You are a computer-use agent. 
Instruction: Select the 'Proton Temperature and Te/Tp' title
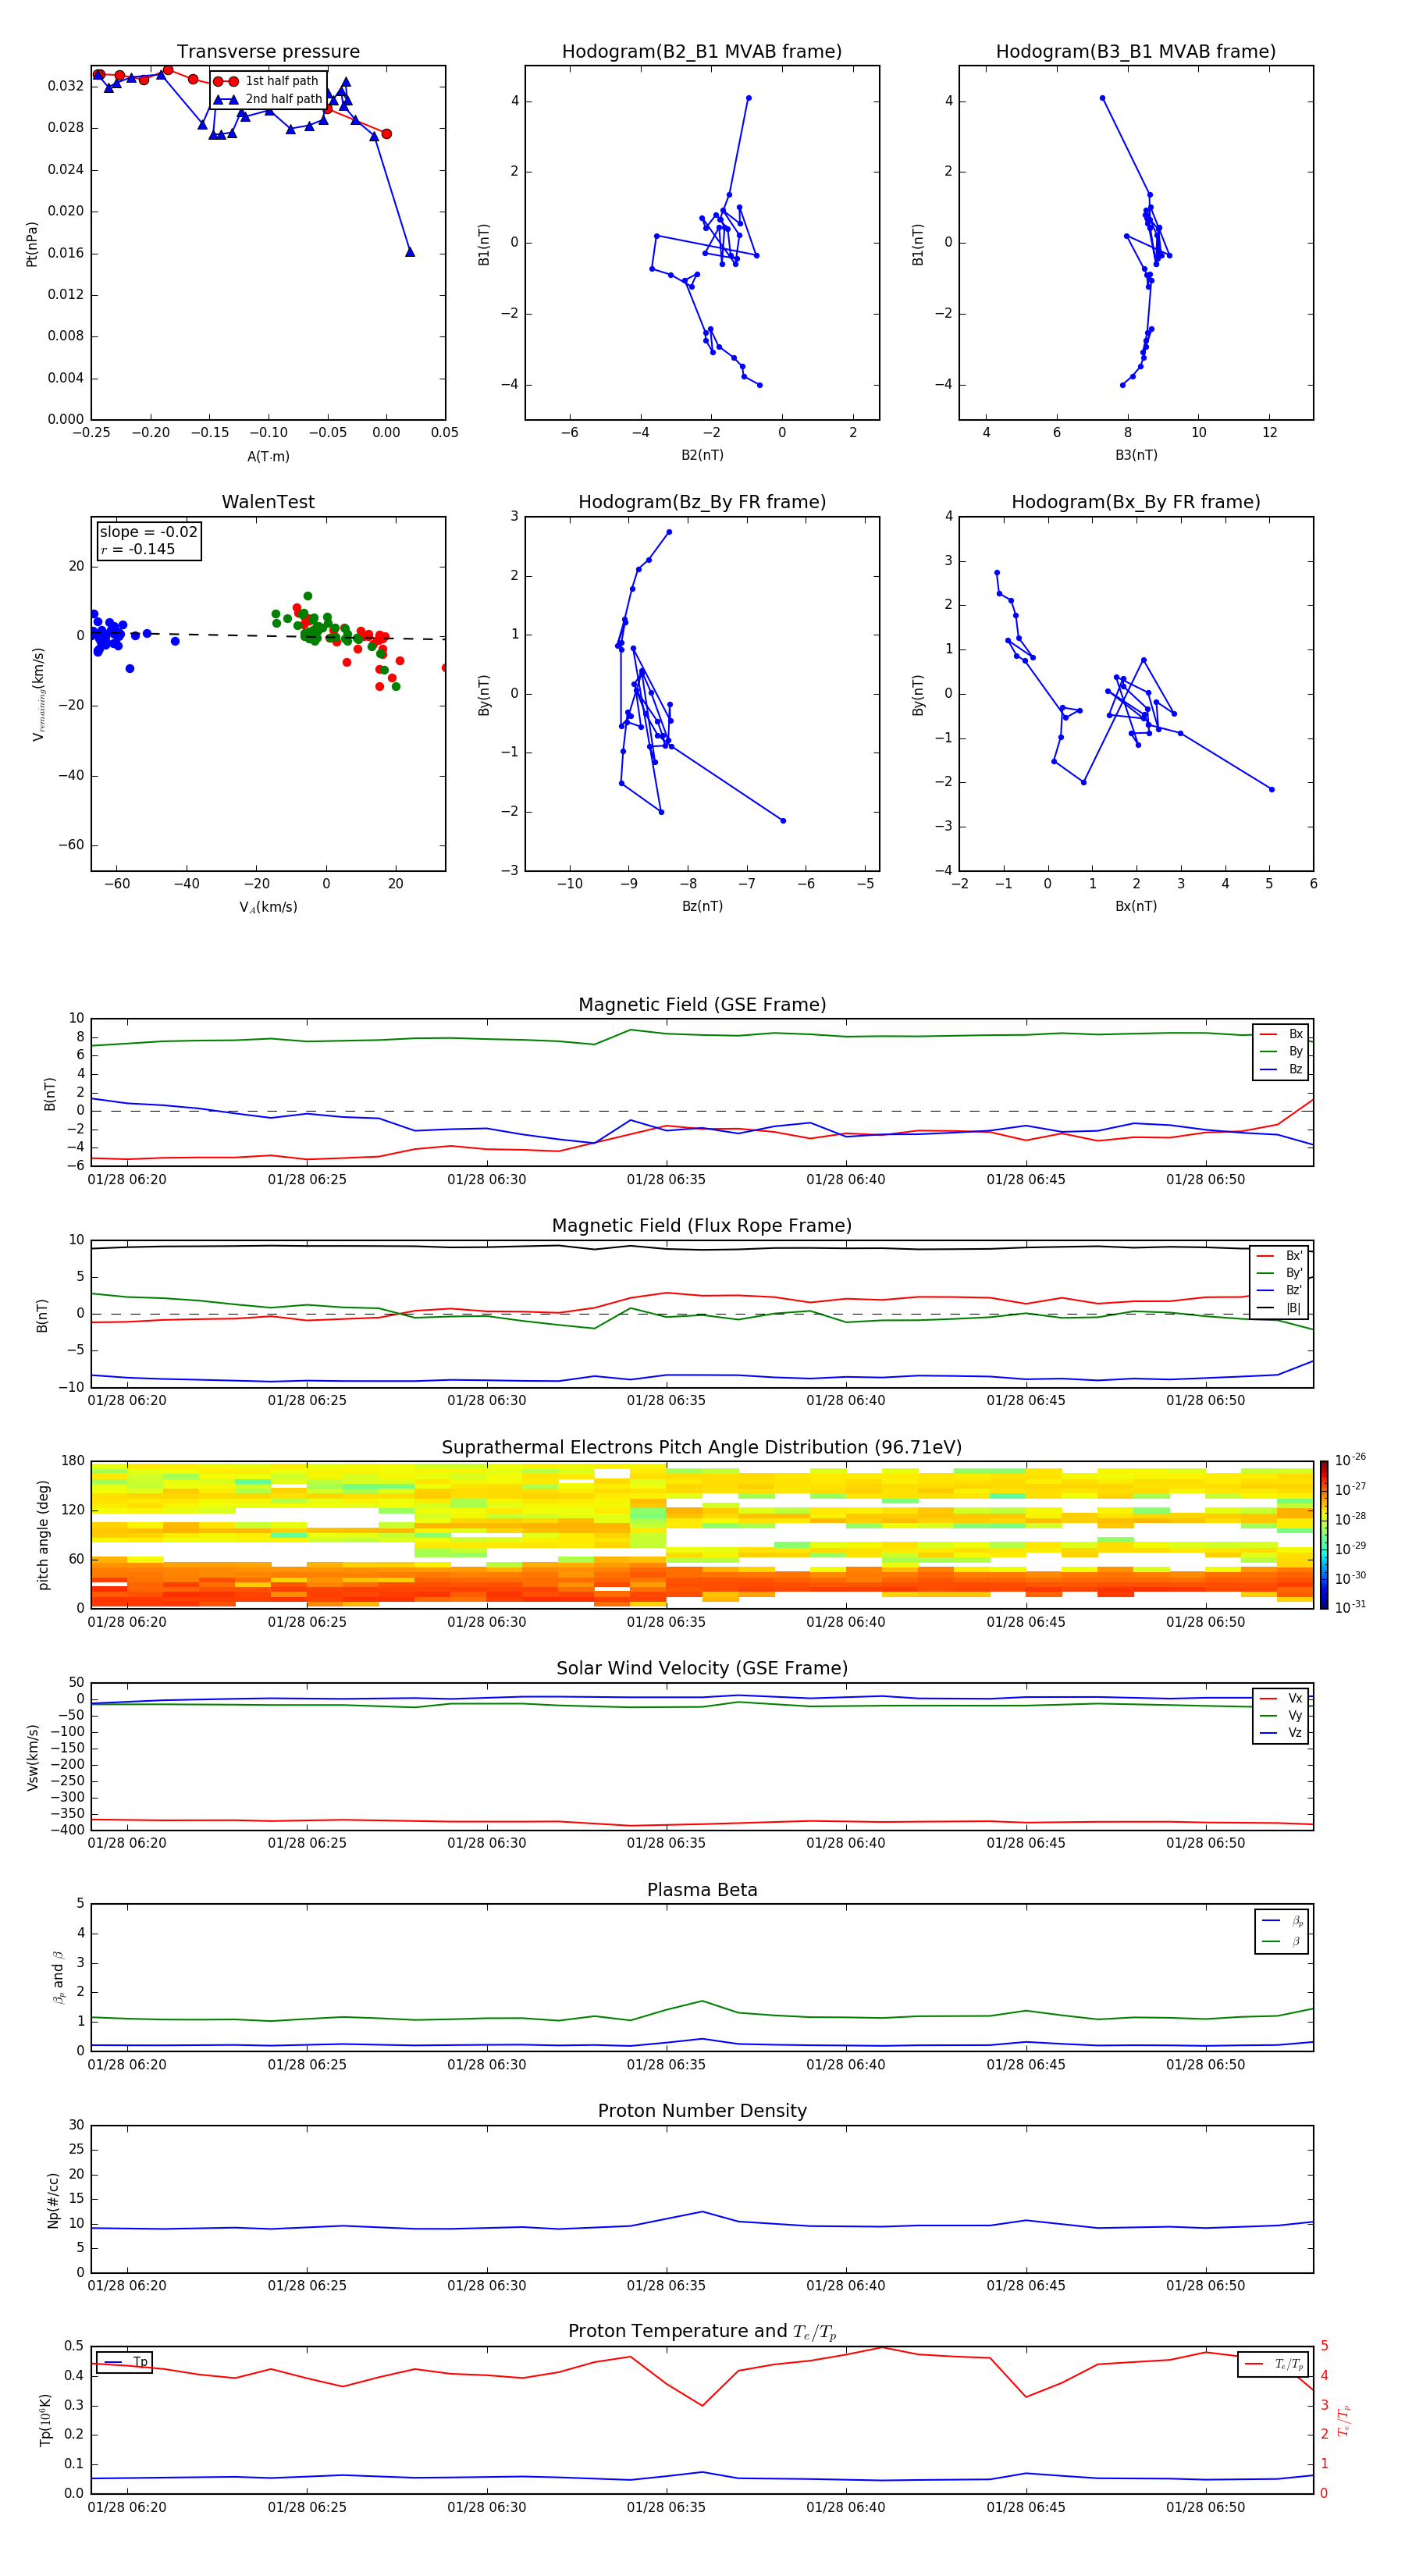[x=702, y=2332]
